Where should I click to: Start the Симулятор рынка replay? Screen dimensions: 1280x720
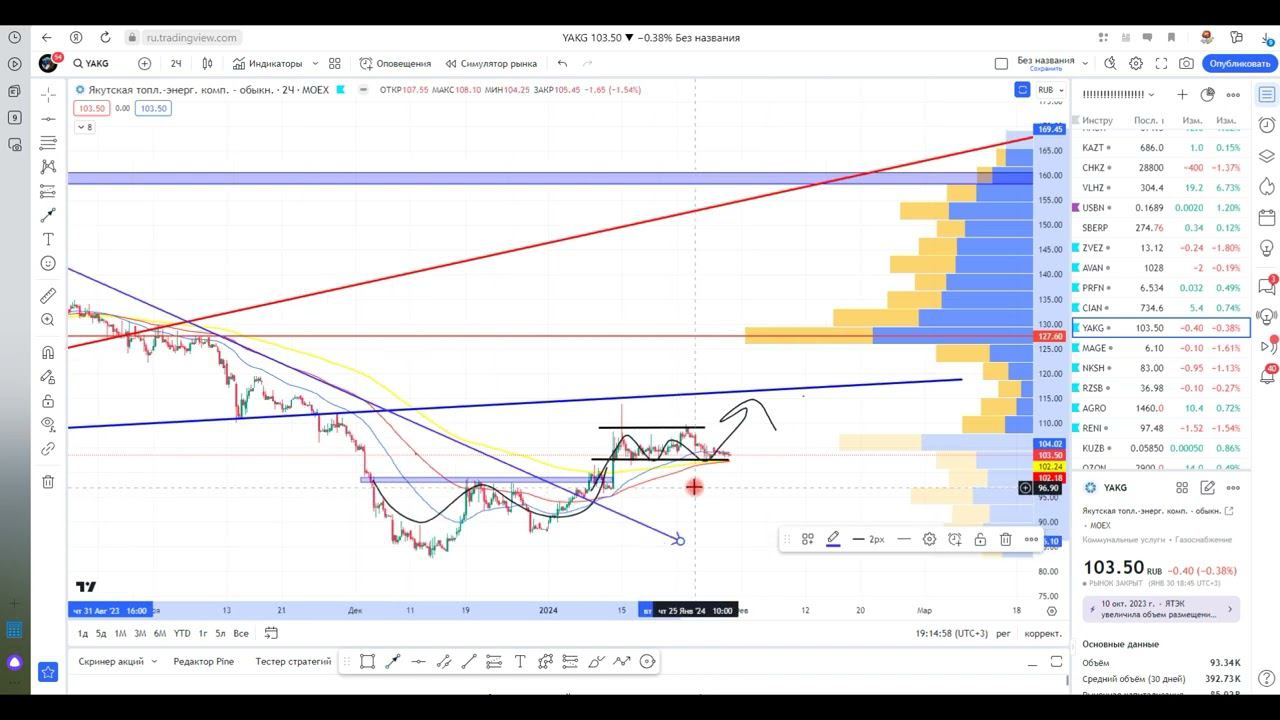click(491, 63)
